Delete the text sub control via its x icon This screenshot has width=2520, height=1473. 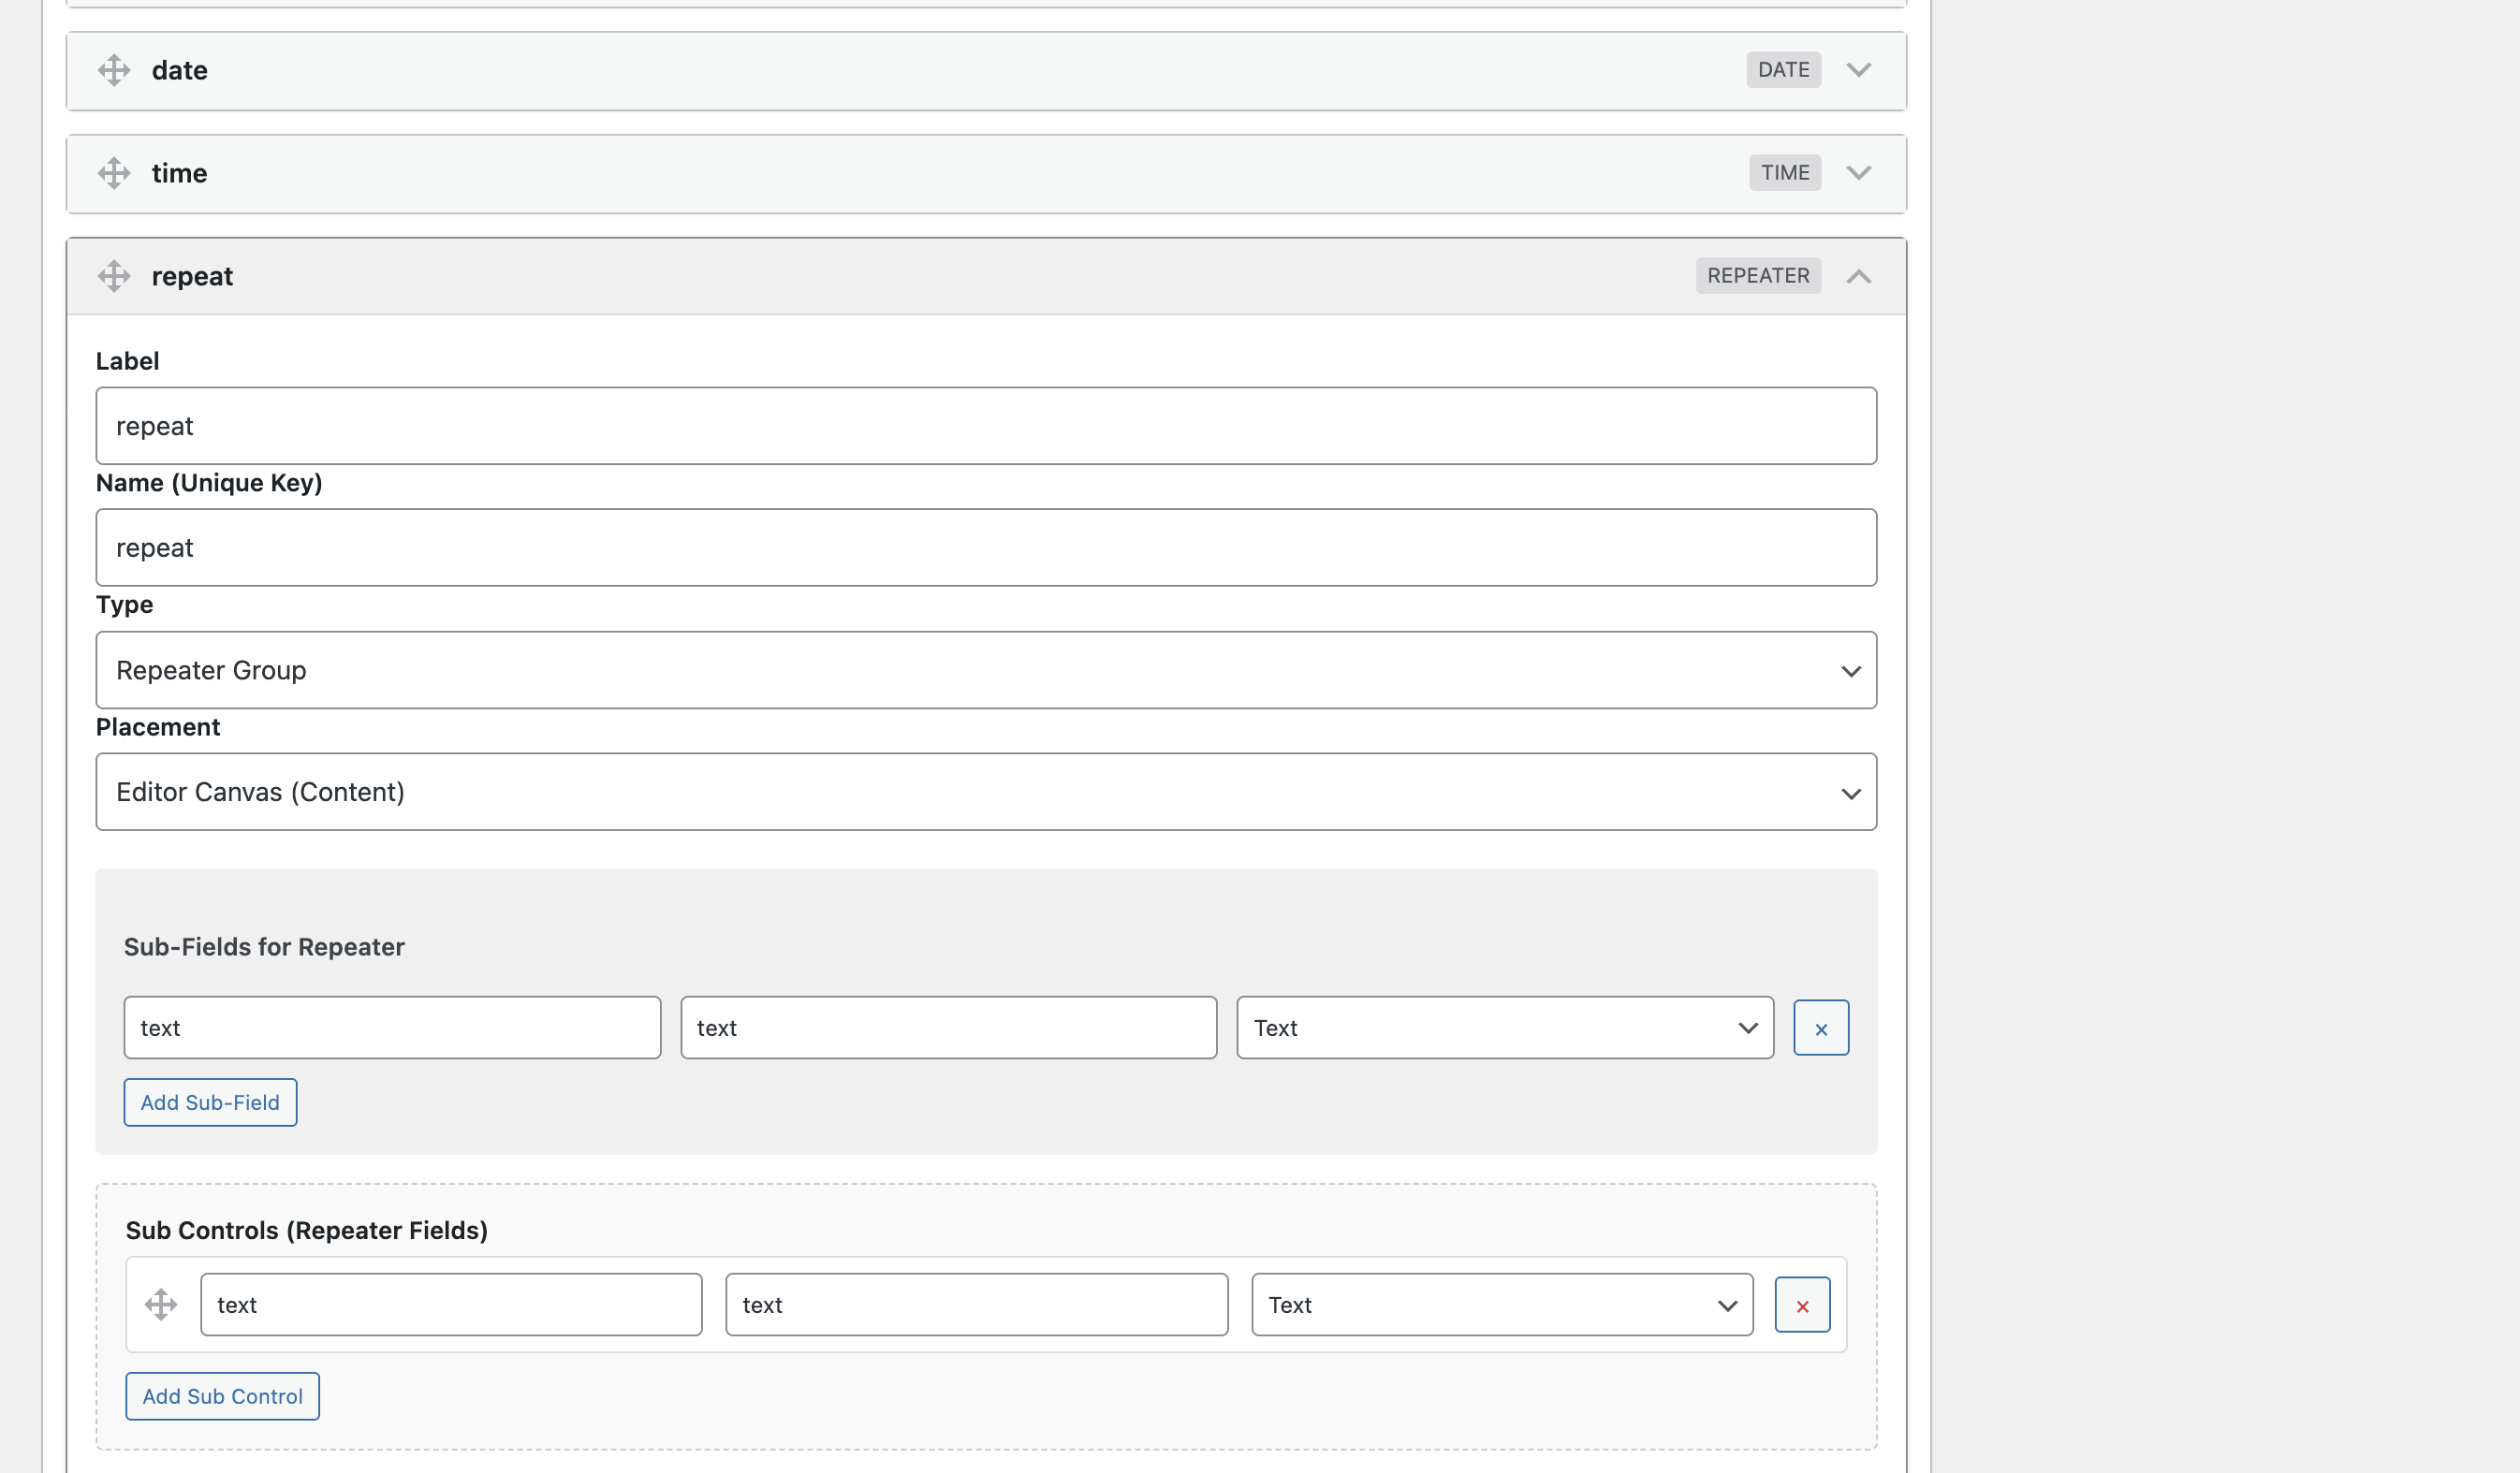pyautogui.click(x=1801, y=1304)
